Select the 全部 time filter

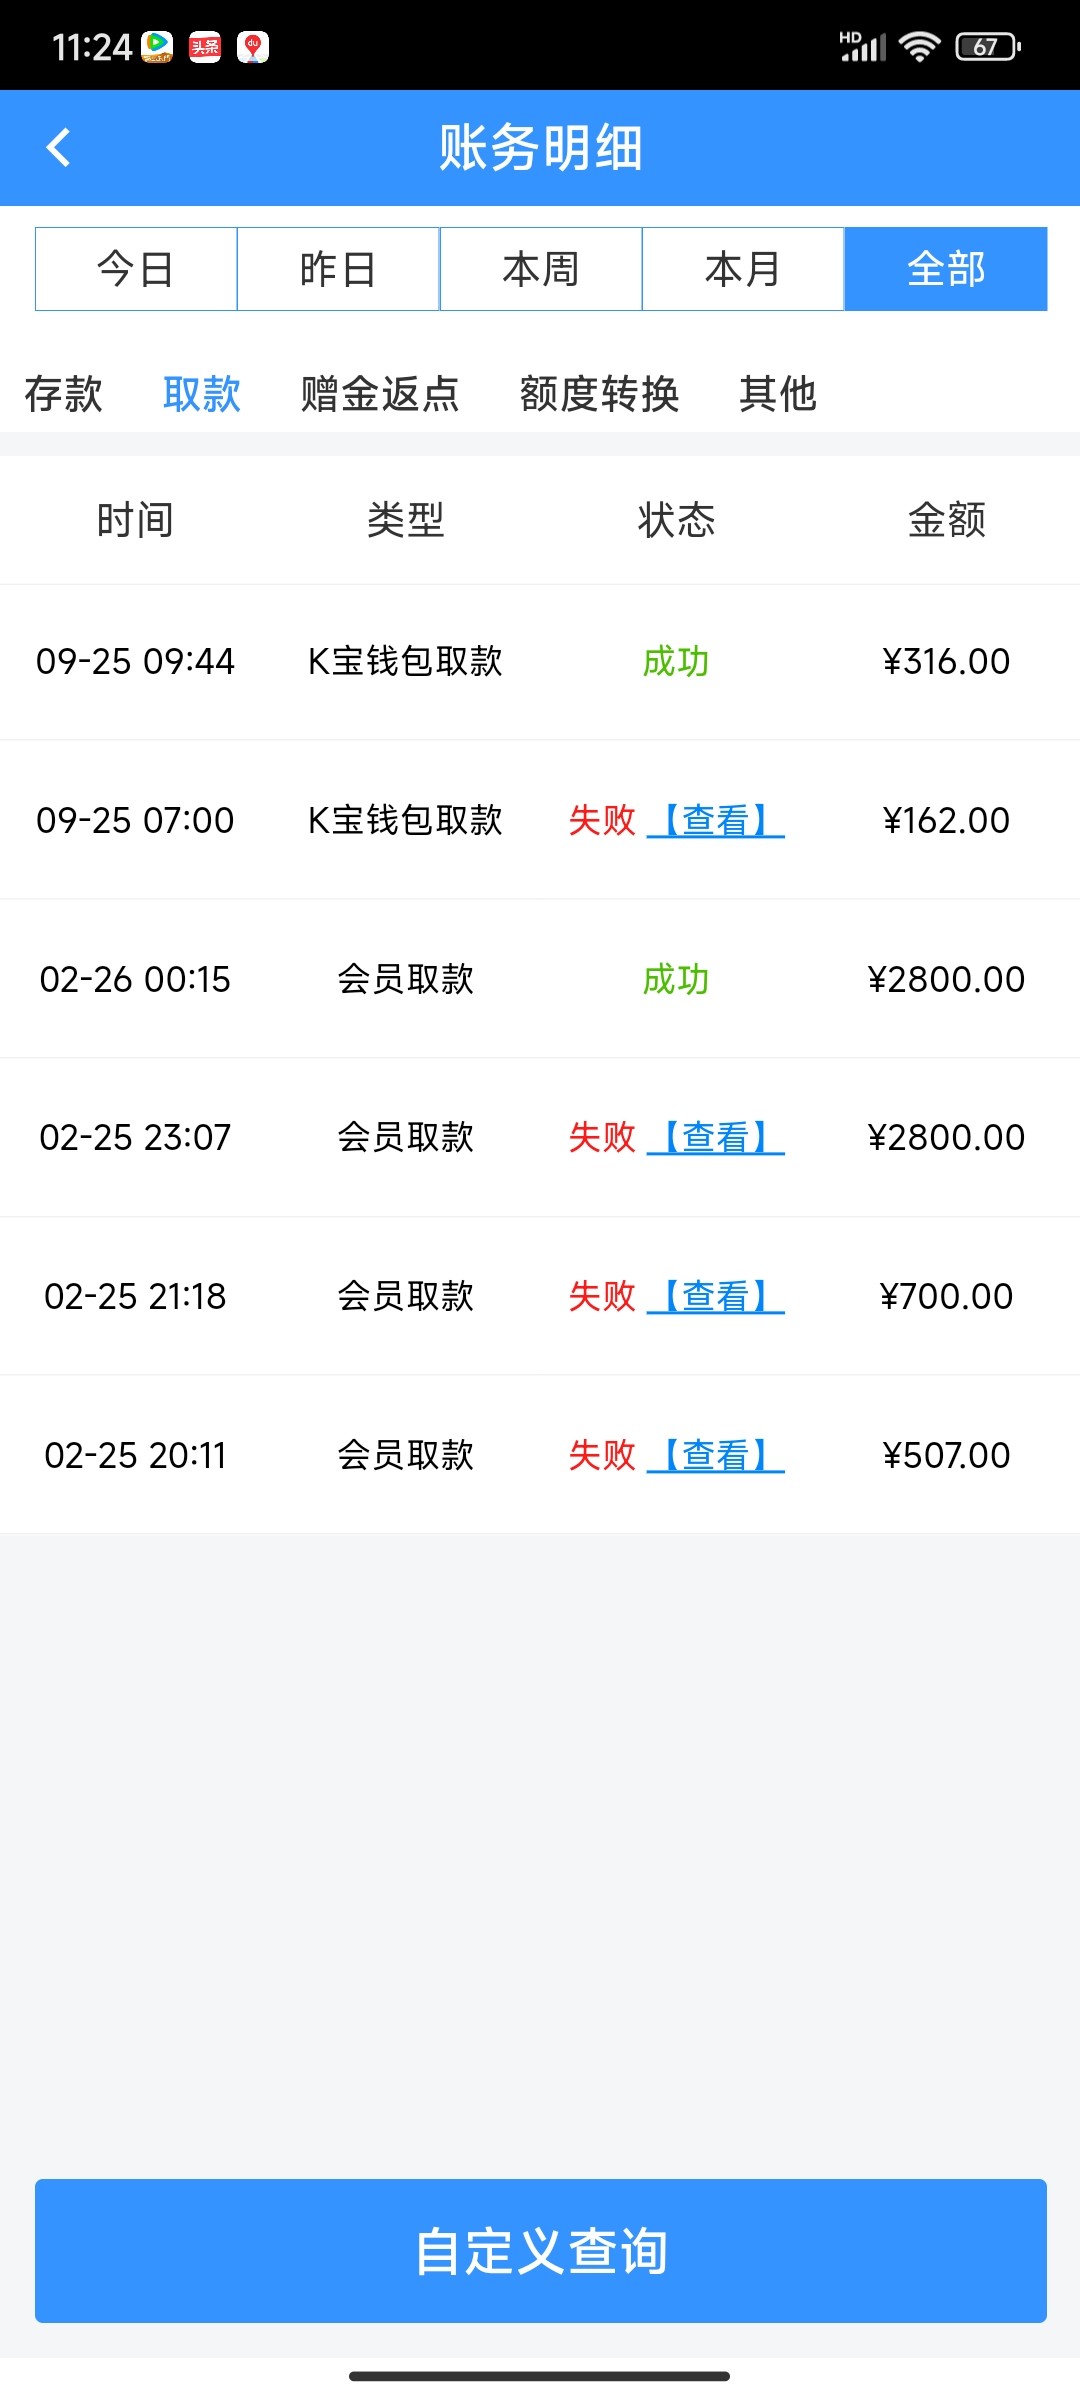point(945,269)
